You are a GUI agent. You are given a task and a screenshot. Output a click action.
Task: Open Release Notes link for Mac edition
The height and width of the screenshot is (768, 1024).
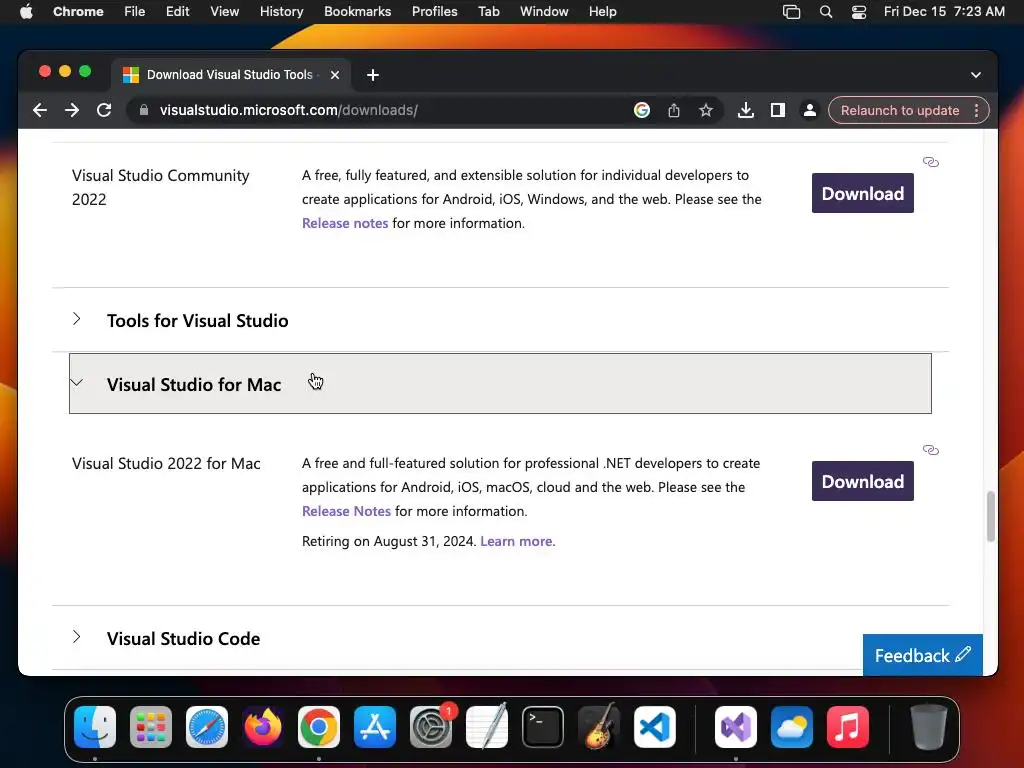[x=346, y=511]
